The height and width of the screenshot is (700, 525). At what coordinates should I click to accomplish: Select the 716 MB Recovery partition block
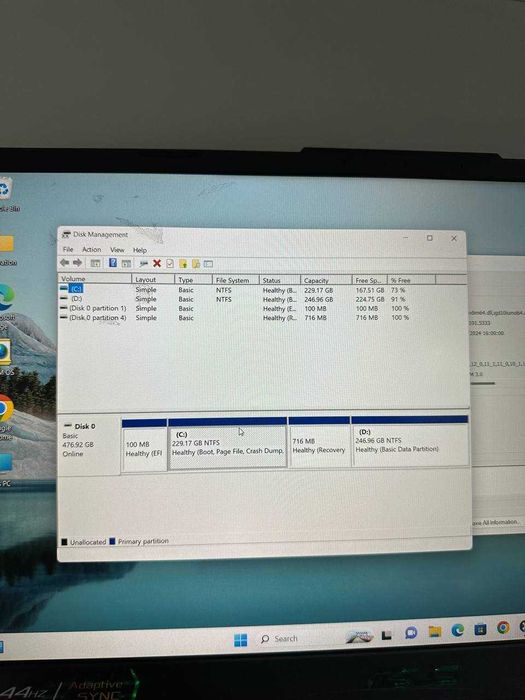(x=319, y=443)
